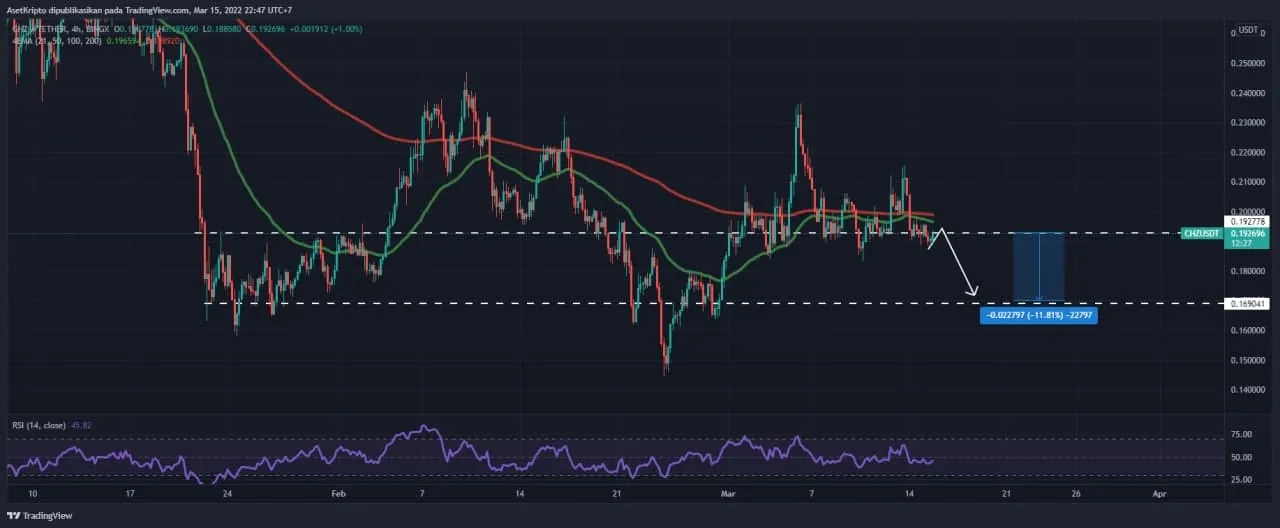Screen dimensions: 1280x528
Task: Open the USDT currency label on price axis
Action: click(1248, 31)
